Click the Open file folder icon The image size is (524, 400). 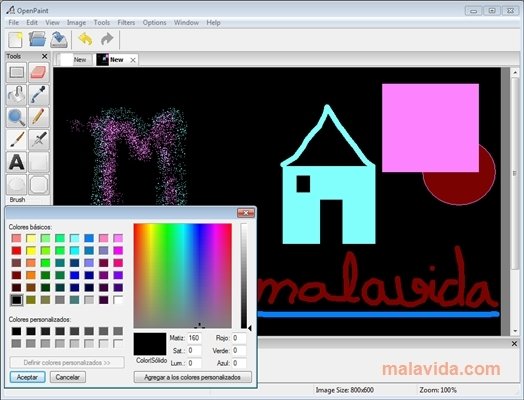[x=37, y=39]
